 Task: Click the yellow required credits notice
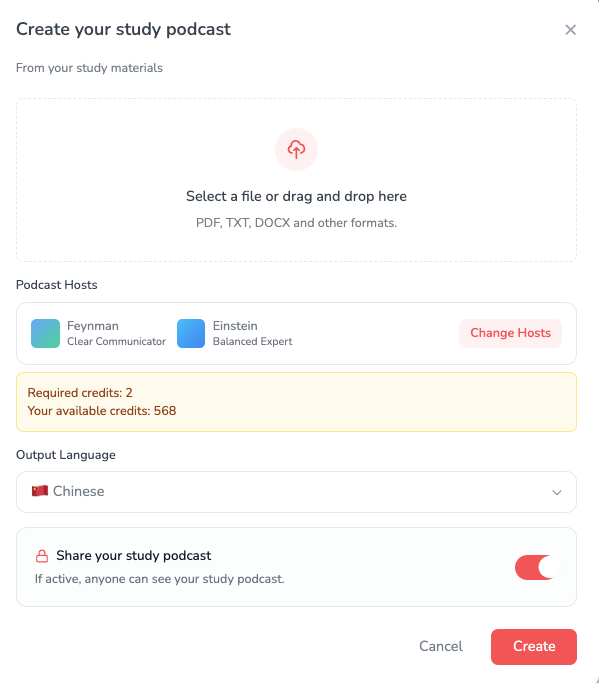point(296,402)
